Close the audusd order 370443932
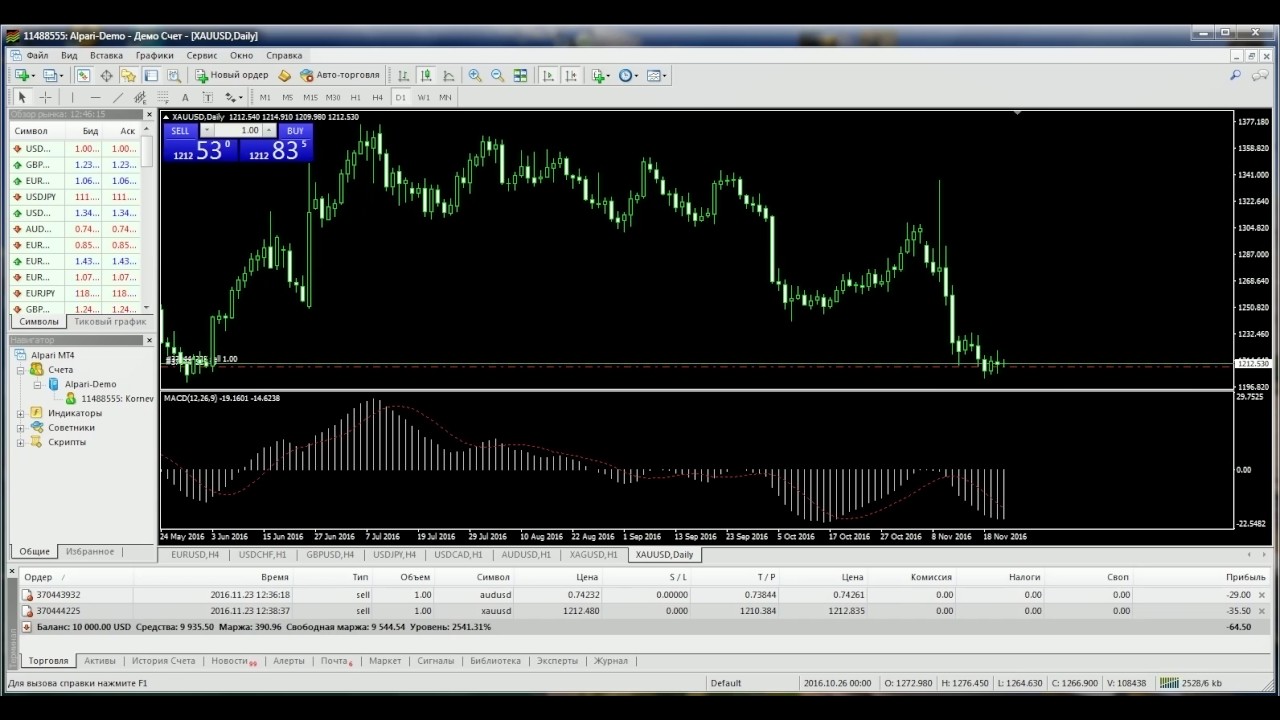The image size is (1280, 720). [x=1261, y=595]
